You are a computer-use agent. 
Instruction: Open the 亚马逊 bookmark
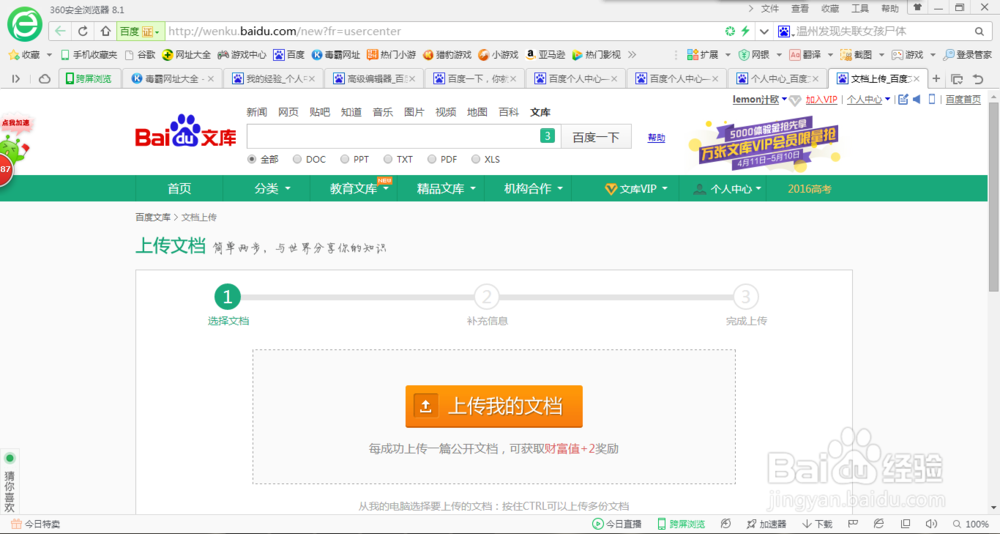[545, 55]
